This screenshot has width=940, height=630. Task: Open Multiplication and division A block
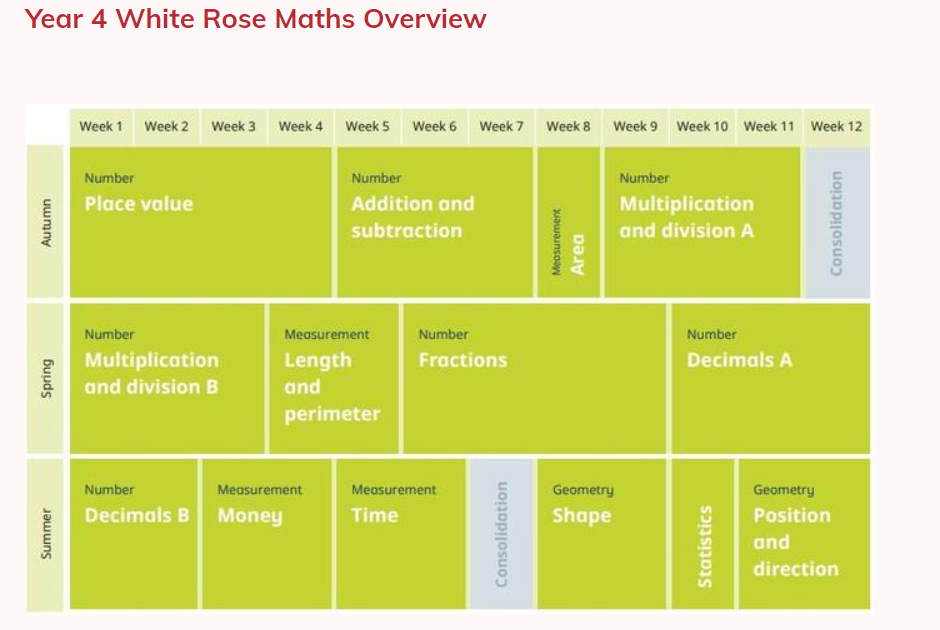click(702, 223)
